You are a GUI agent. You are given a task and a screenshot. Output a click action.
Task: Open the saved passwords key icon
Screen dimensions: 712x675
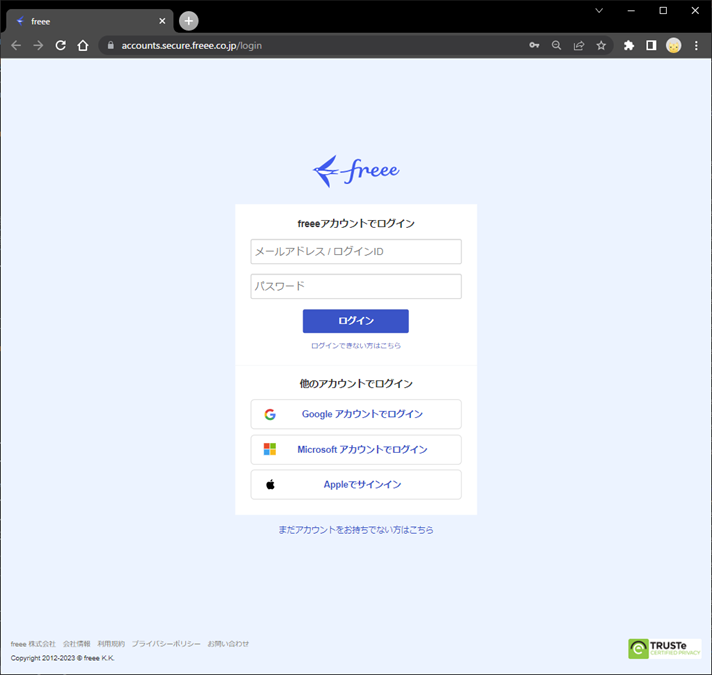(x=534, y=45)
